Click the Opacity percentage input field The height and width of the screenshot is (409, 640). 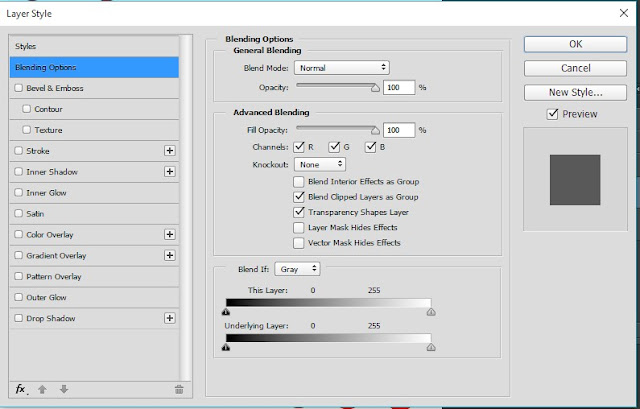pyautogui.click(x=399, y=87)
